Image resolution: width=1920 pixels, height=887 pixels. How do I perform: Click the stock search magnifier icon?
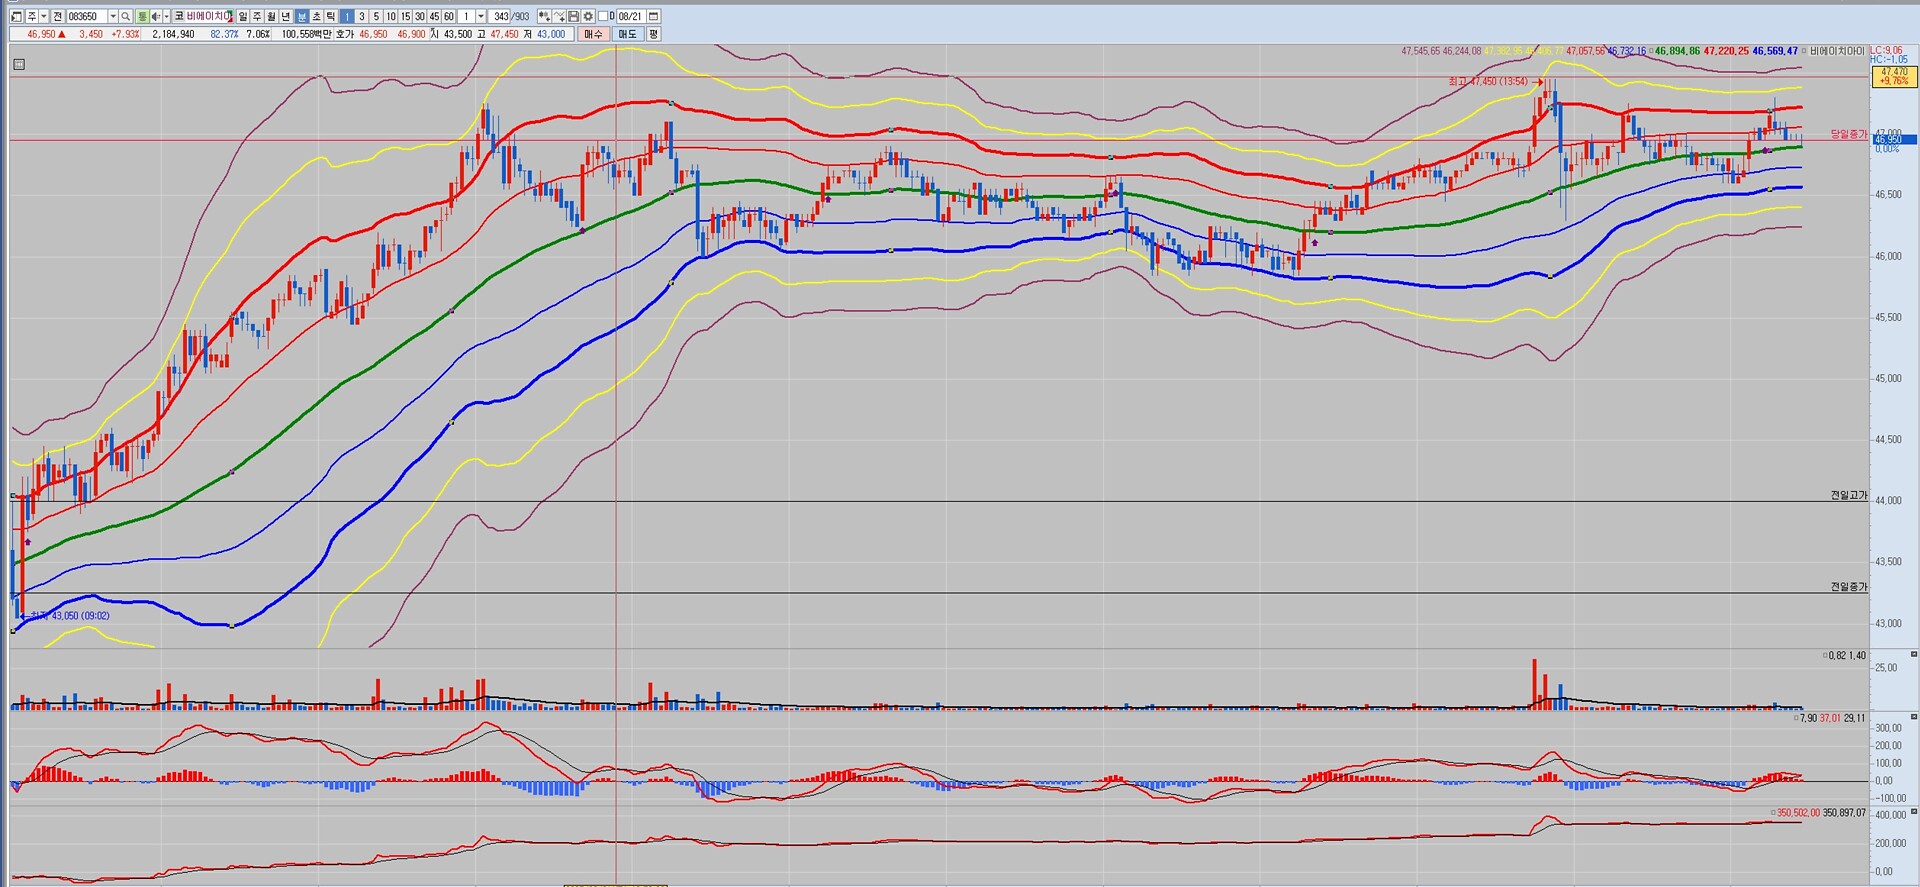coord(126,17)
